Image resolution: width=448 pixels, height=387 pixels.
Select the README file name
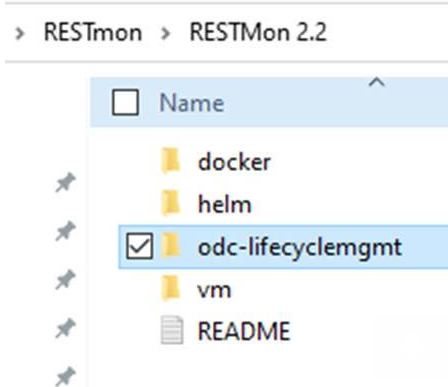click(244, 331)
